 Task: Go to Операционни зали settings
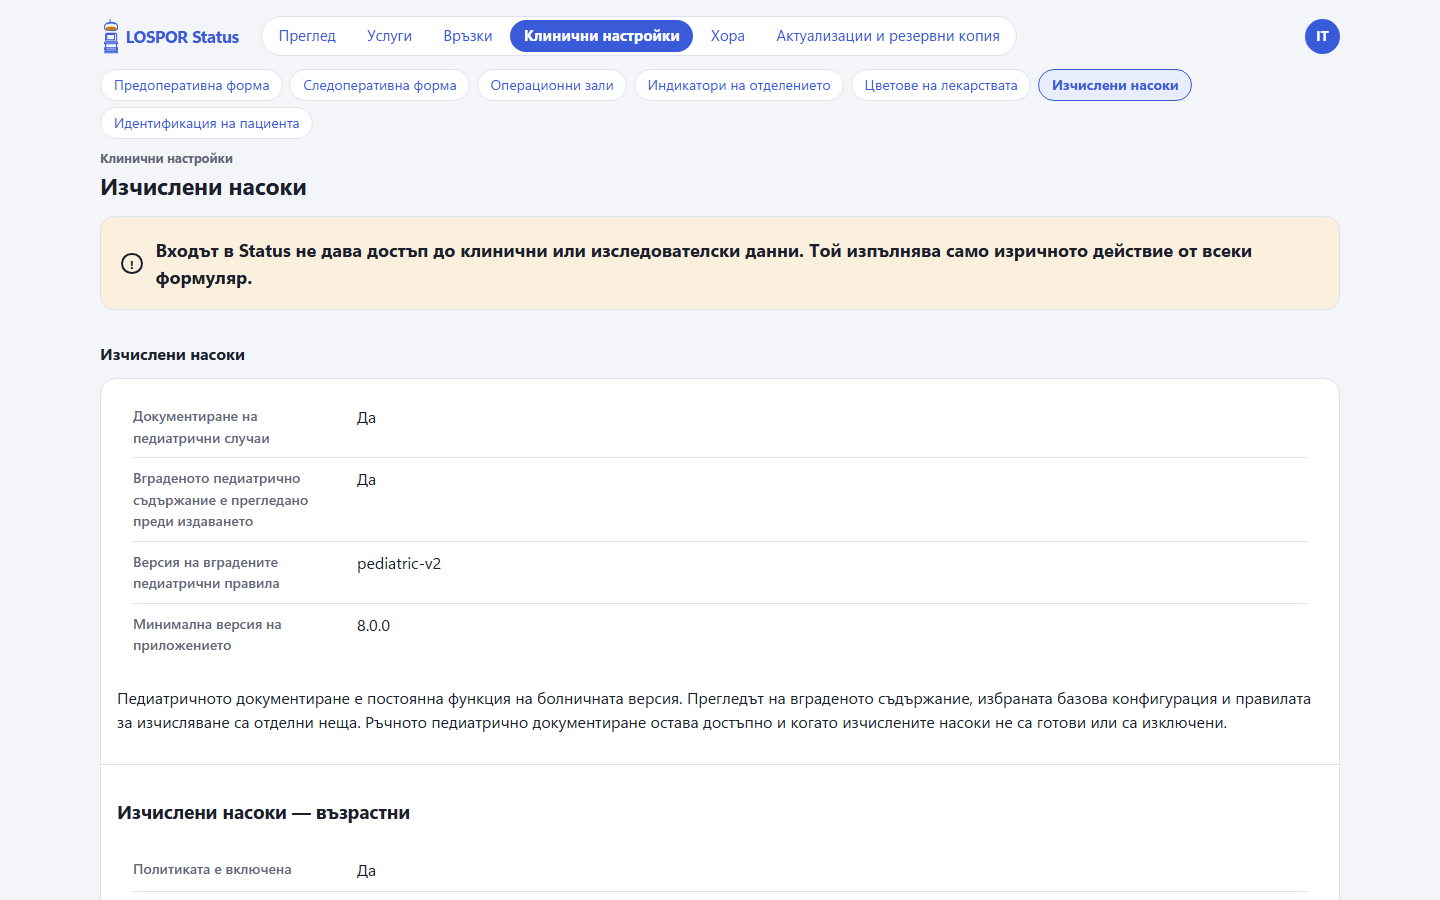pos(552,85)
